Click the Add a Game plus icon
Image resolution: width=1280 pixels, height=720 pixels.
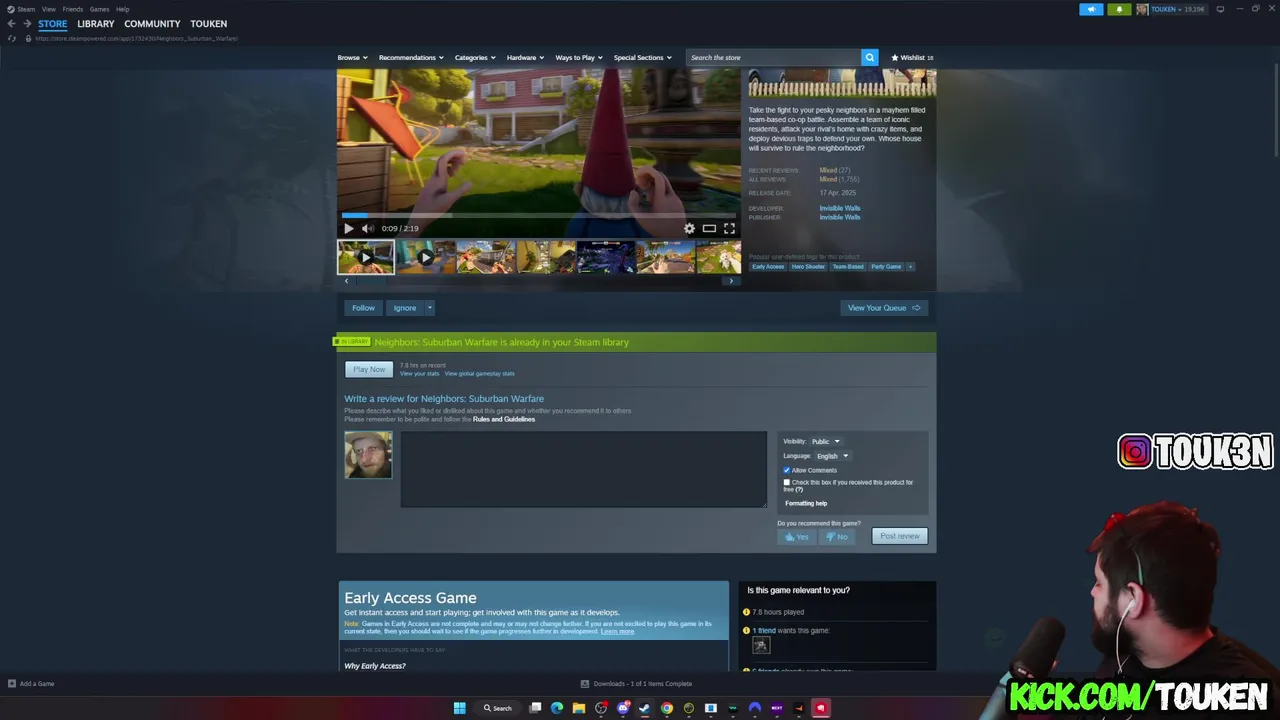[12, 684]
